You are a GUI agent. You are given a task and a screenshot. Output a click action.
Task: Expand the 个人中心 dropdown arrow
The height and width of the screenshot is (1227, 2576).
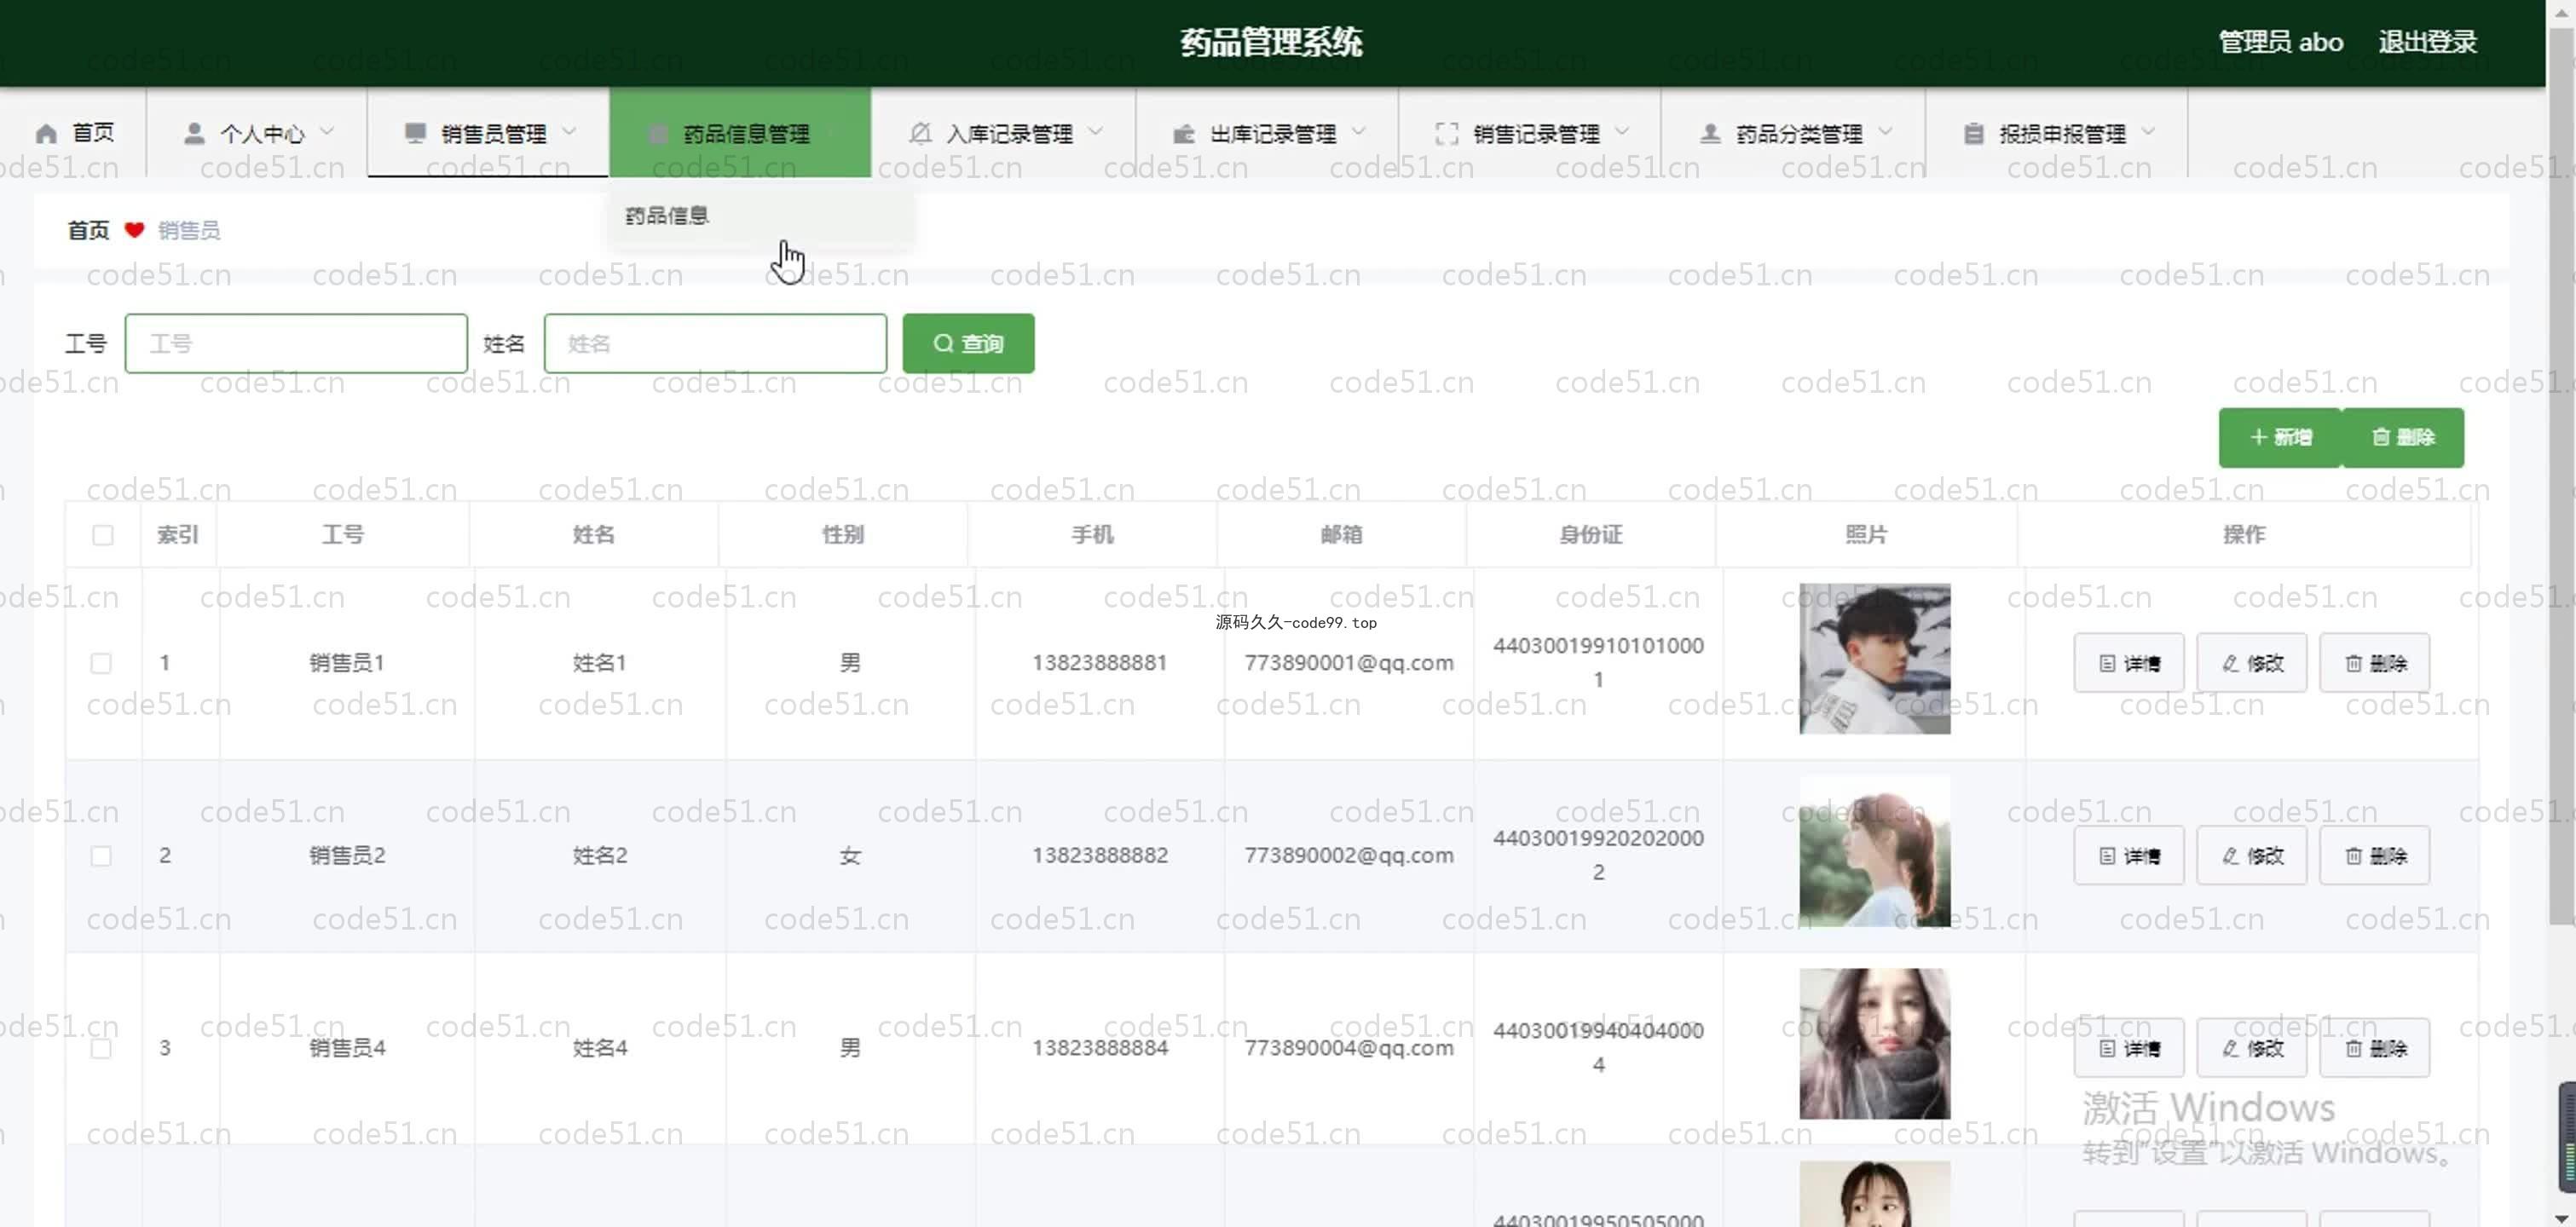(x=327, y=131)
